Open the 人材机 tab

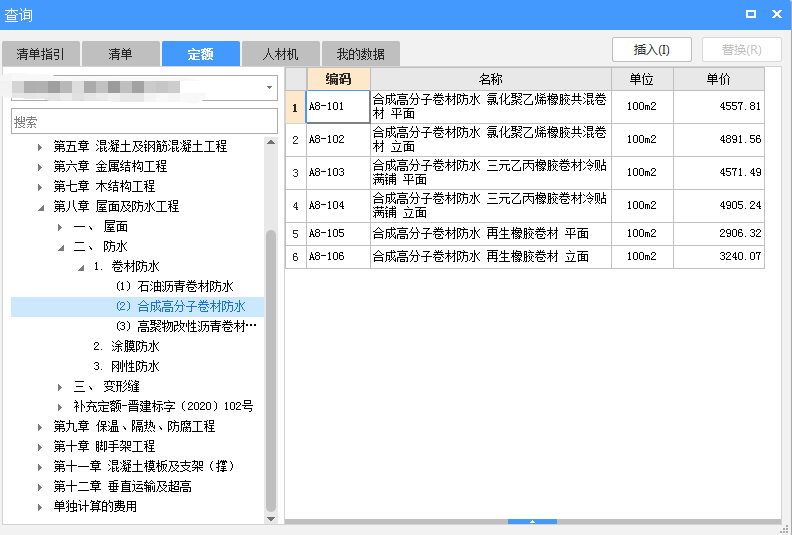click(x=280, y=54)
